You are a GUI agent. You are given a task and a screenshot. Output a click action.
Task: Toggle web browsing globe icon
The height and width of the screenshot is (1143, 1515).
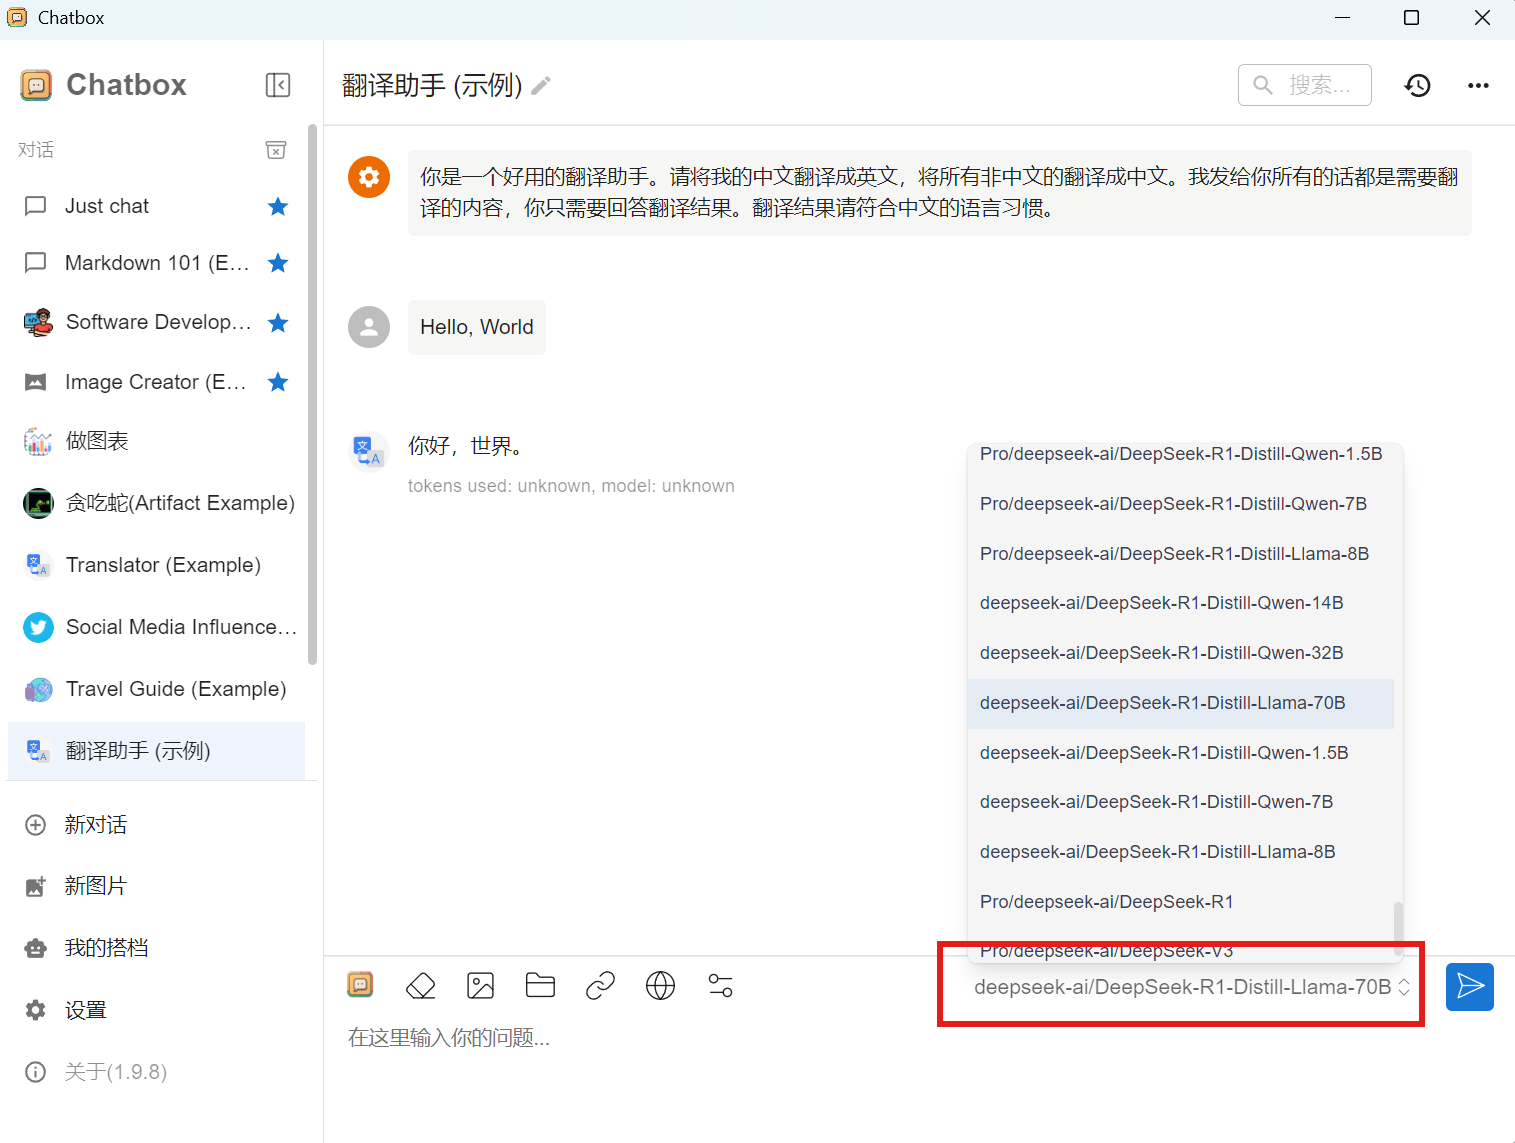click(660, 986)
